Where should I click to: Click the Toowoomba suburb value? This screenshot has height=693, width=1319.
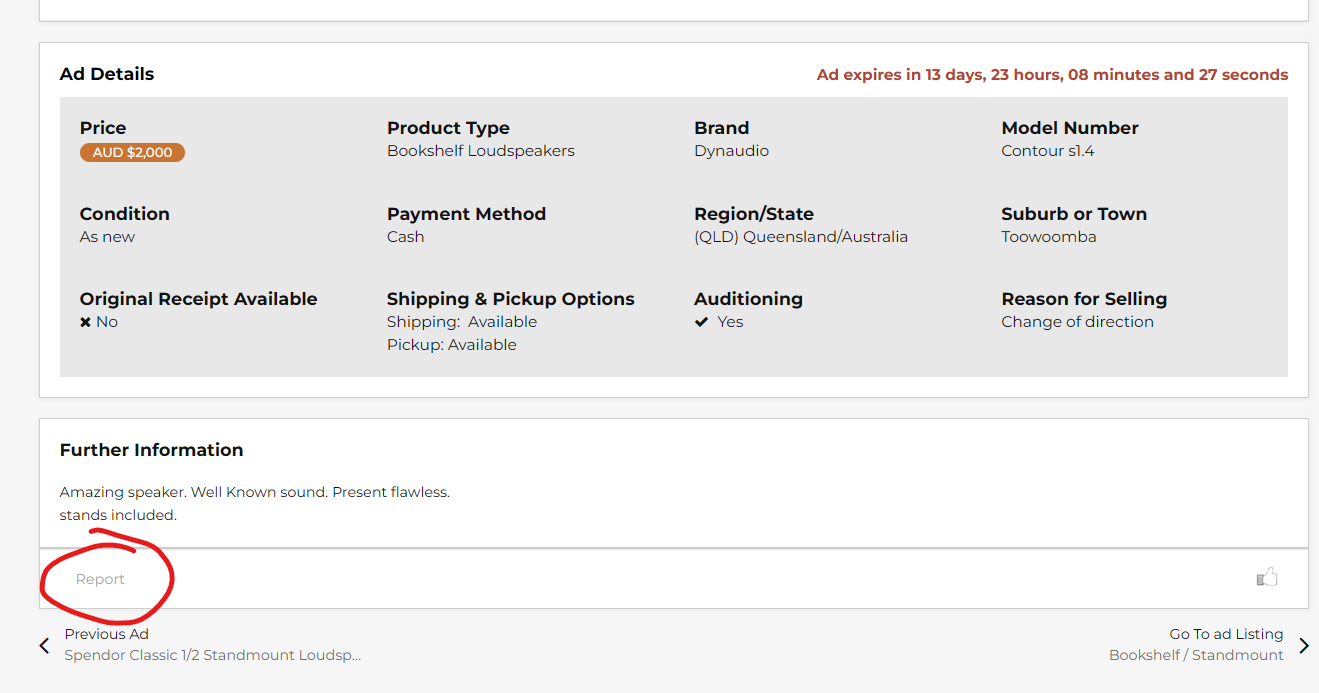click(x=1048, y=237)
